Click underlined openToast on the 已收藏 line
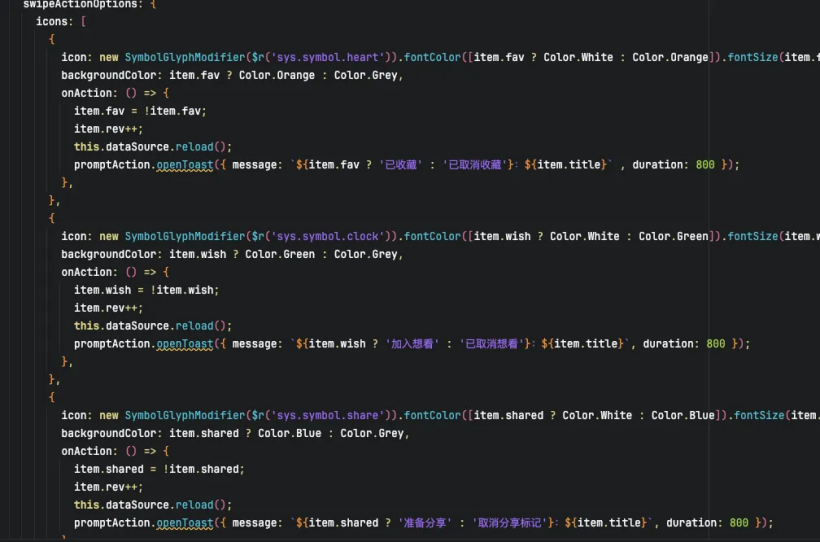The image size is (820, 542). pos(184,165)
